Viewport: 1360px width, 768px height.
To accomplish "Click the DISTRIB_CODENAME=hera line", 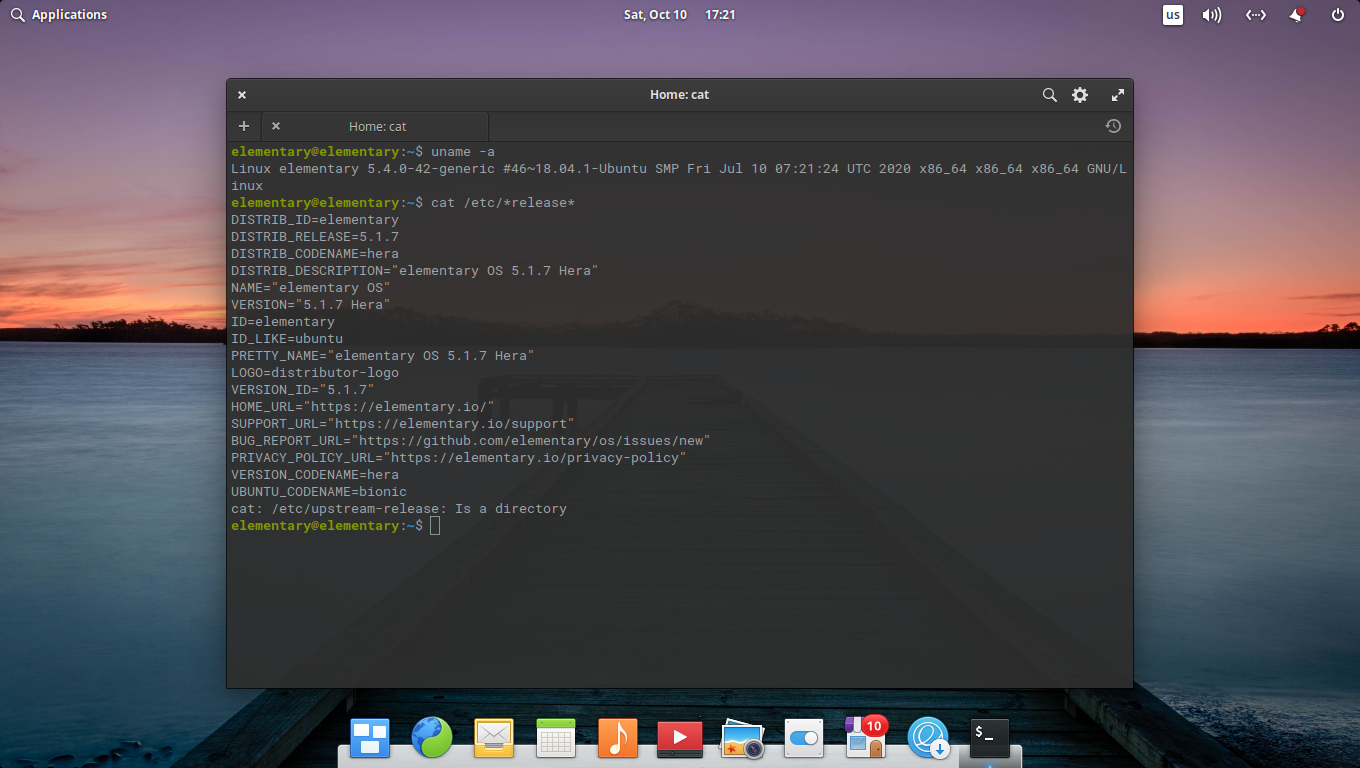I will 315,254.
